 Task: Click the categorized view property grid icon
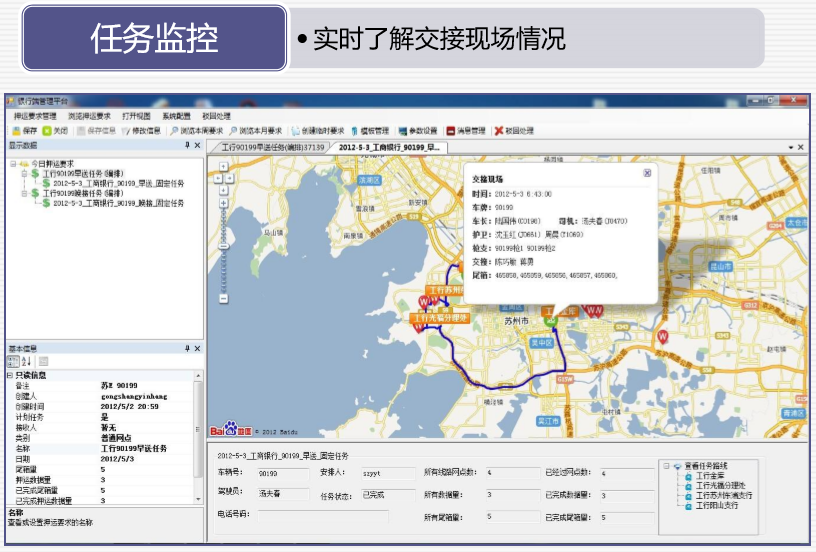tap(13, 361)
